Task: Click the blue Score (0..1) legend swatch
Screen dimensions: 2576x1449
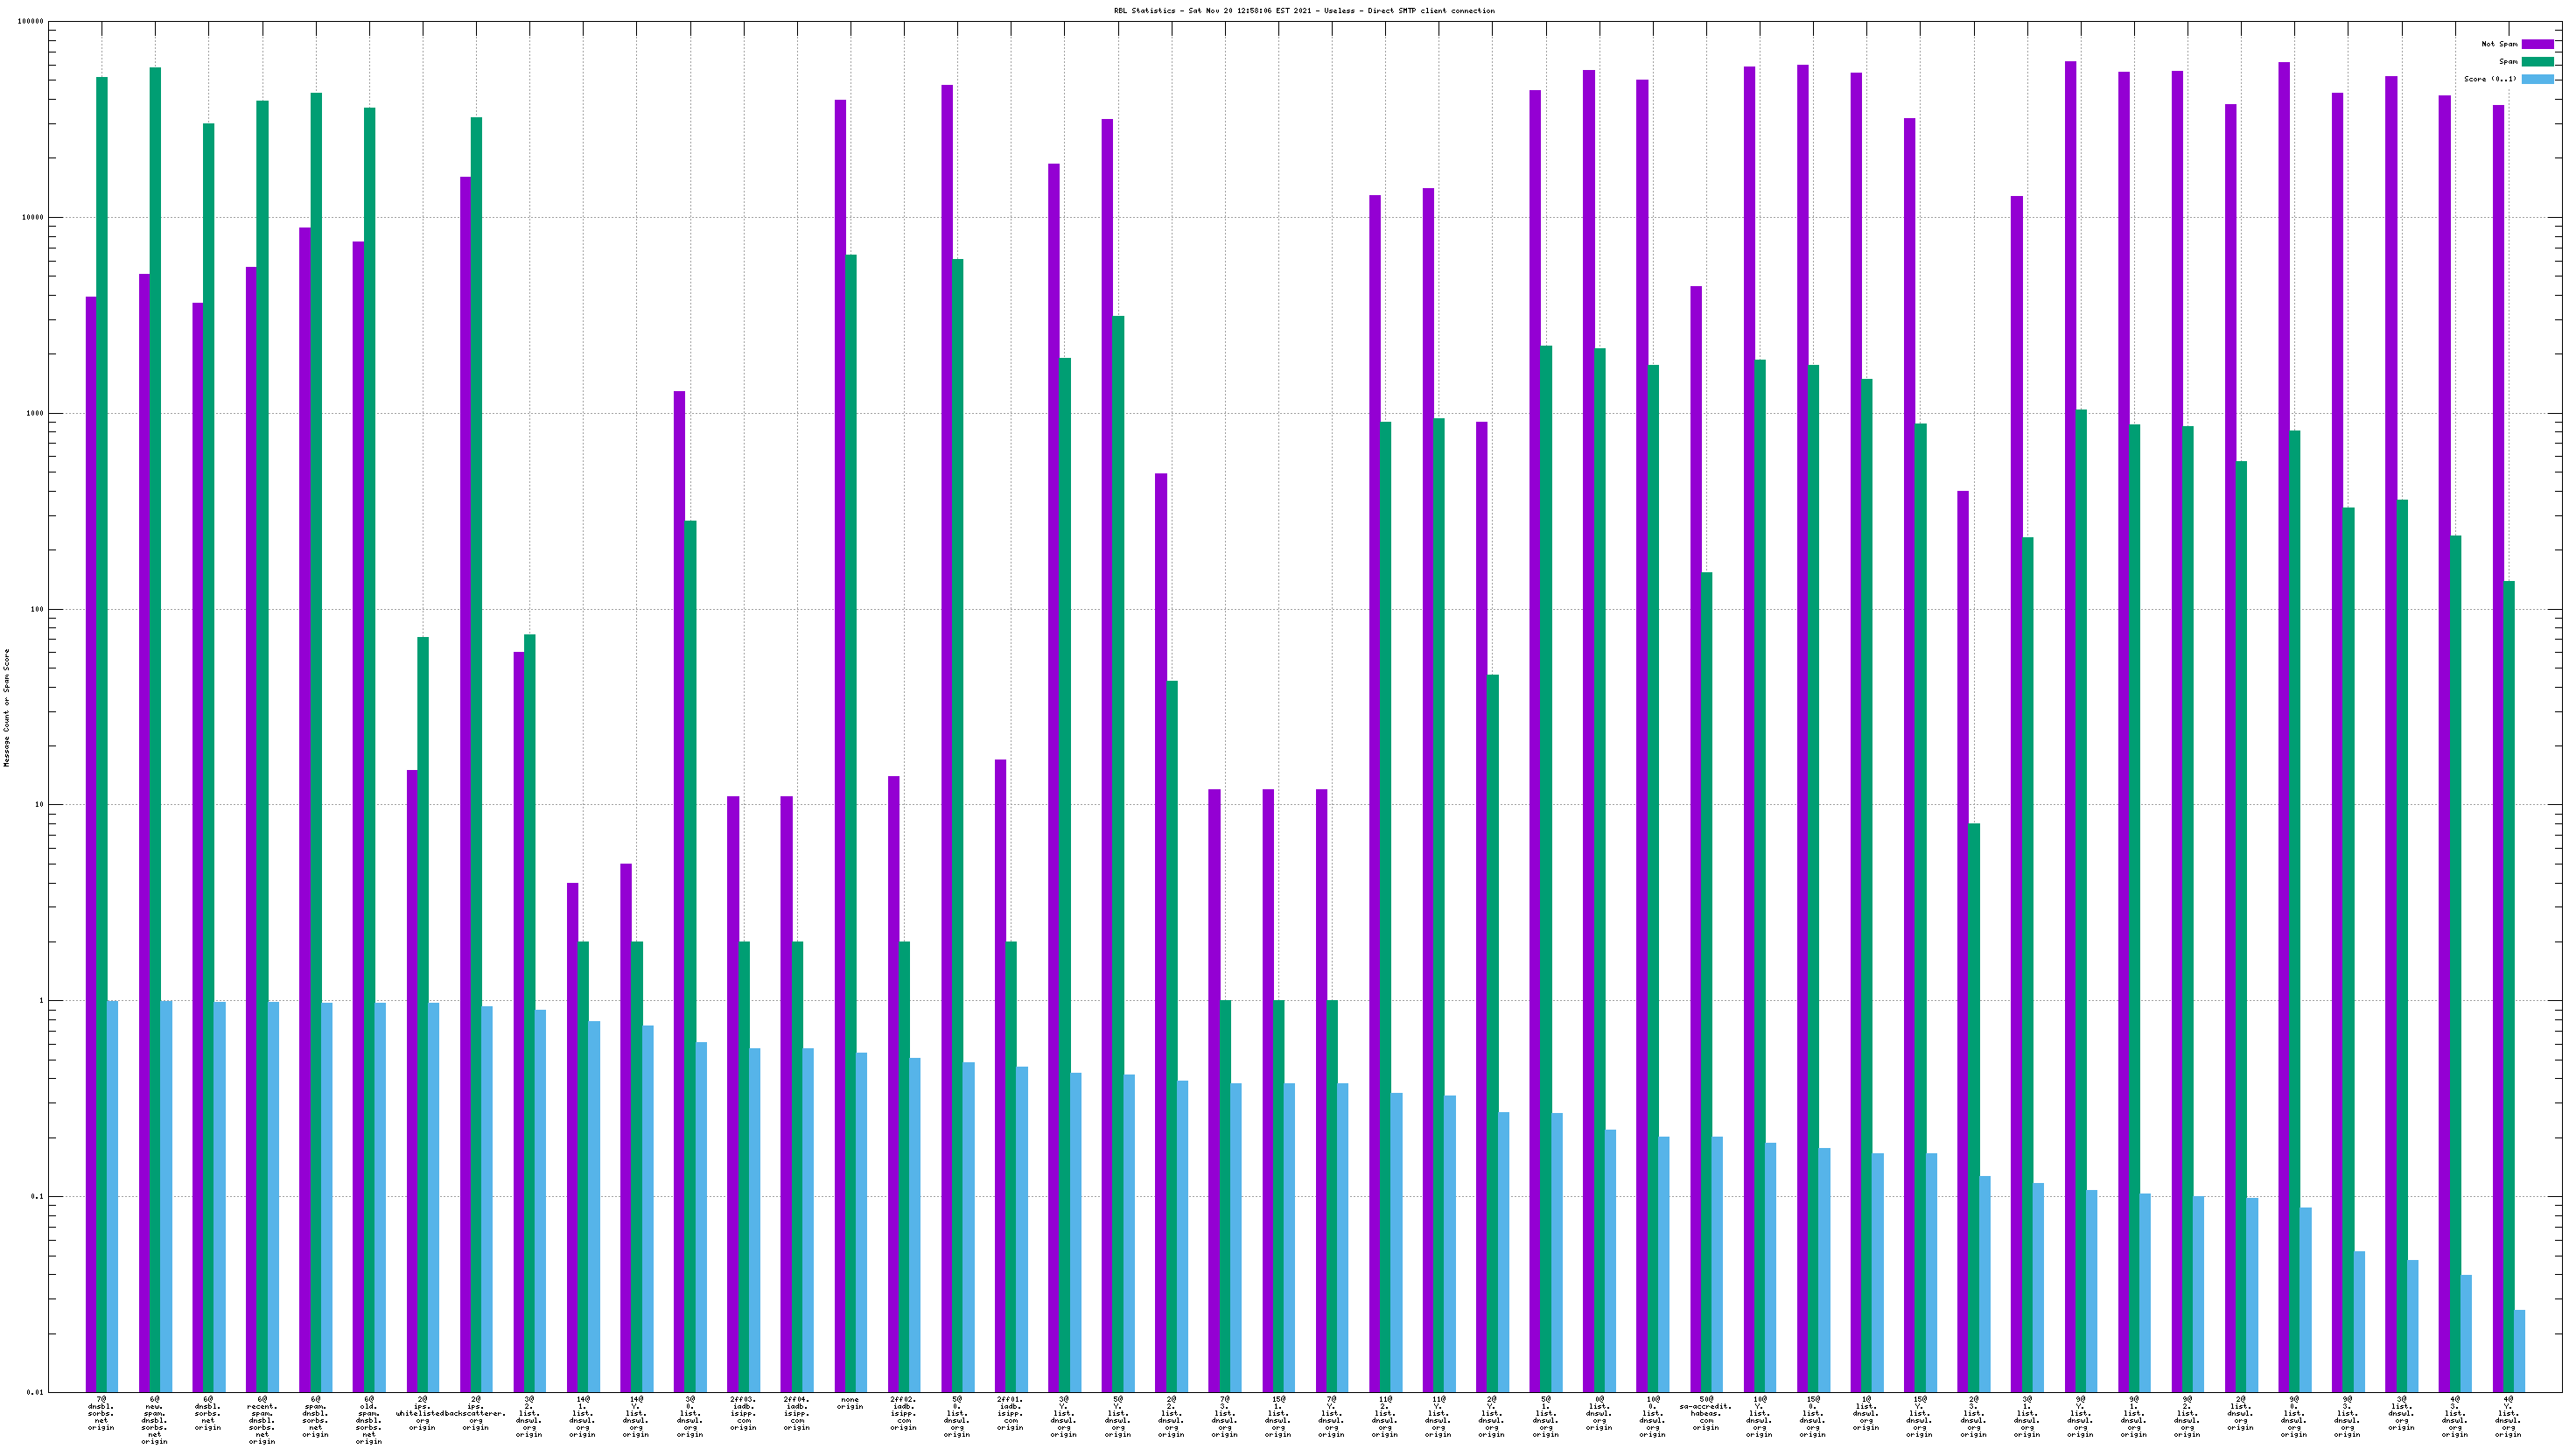Action: coord(2537,79)
